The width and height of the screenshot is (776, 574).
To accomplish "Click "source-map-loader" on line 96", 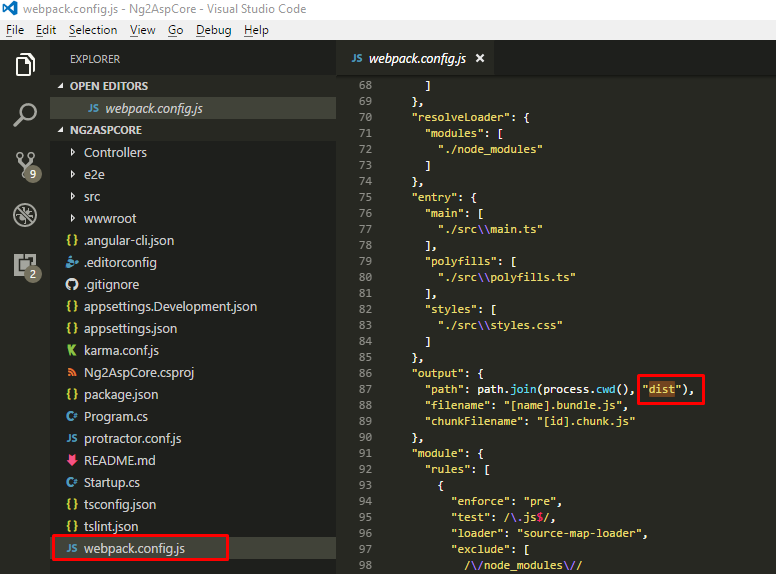I will point(579,533).
